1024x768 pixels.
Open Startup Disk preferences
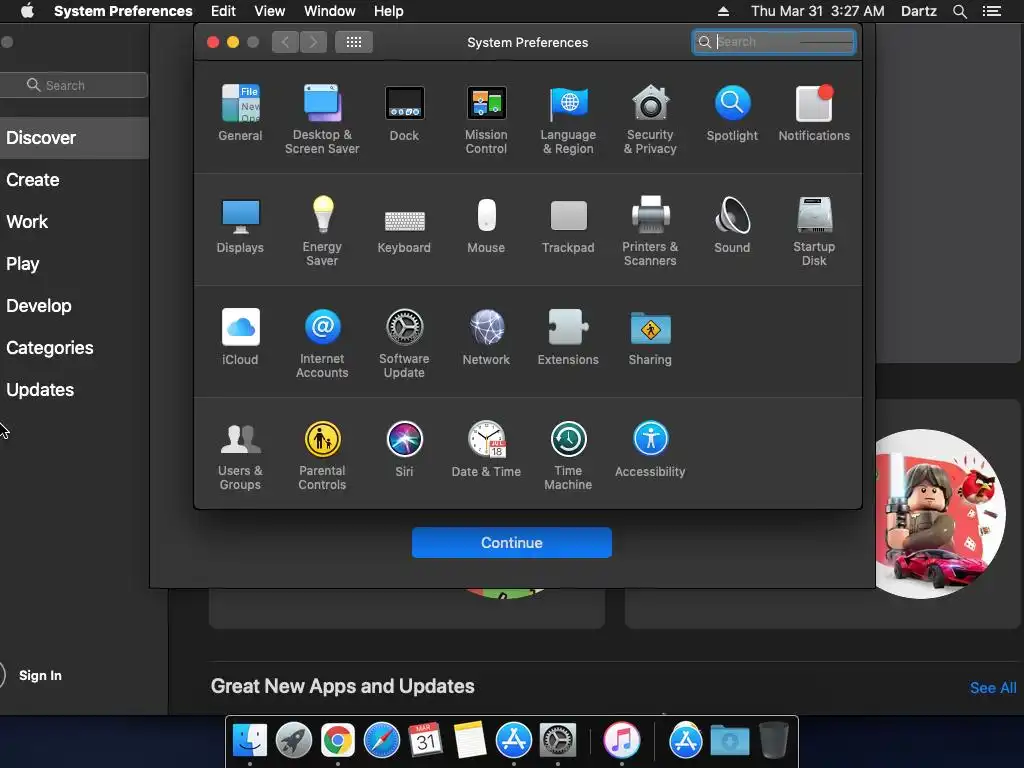[814, 231]
